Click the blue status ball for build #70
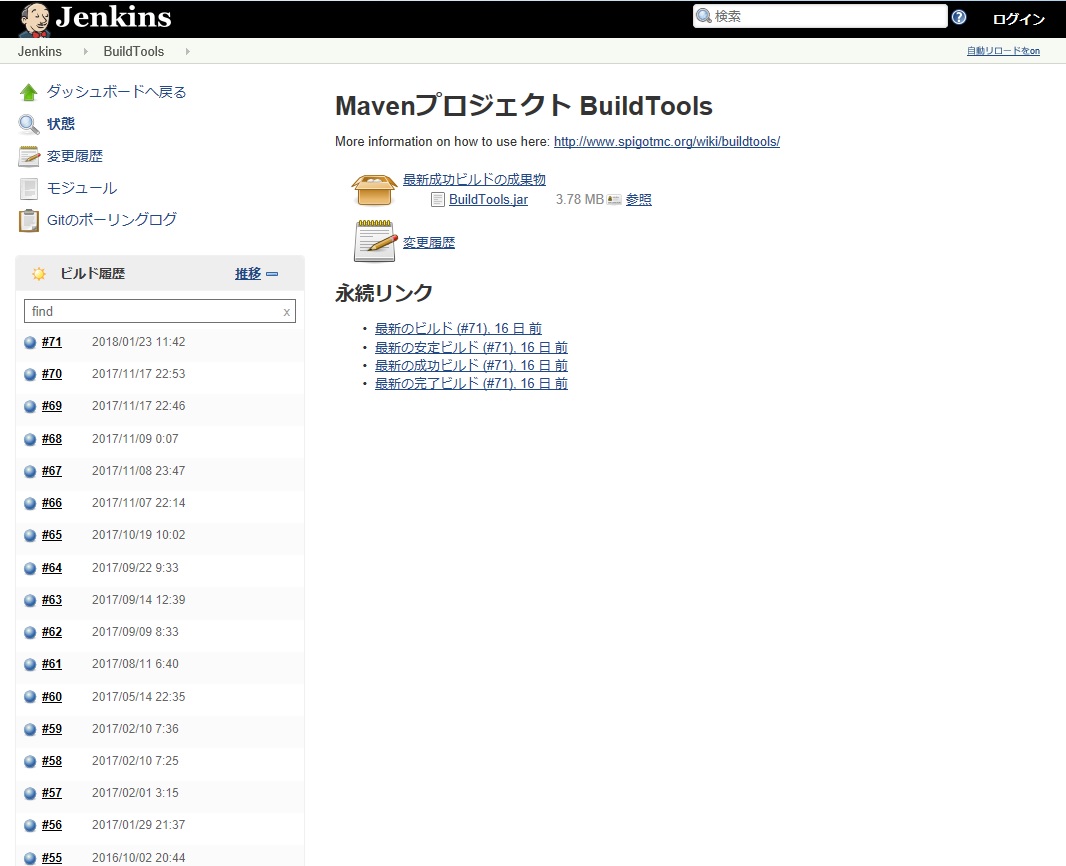The height and width of the screenshot is (866, 1066). point(30,374)
